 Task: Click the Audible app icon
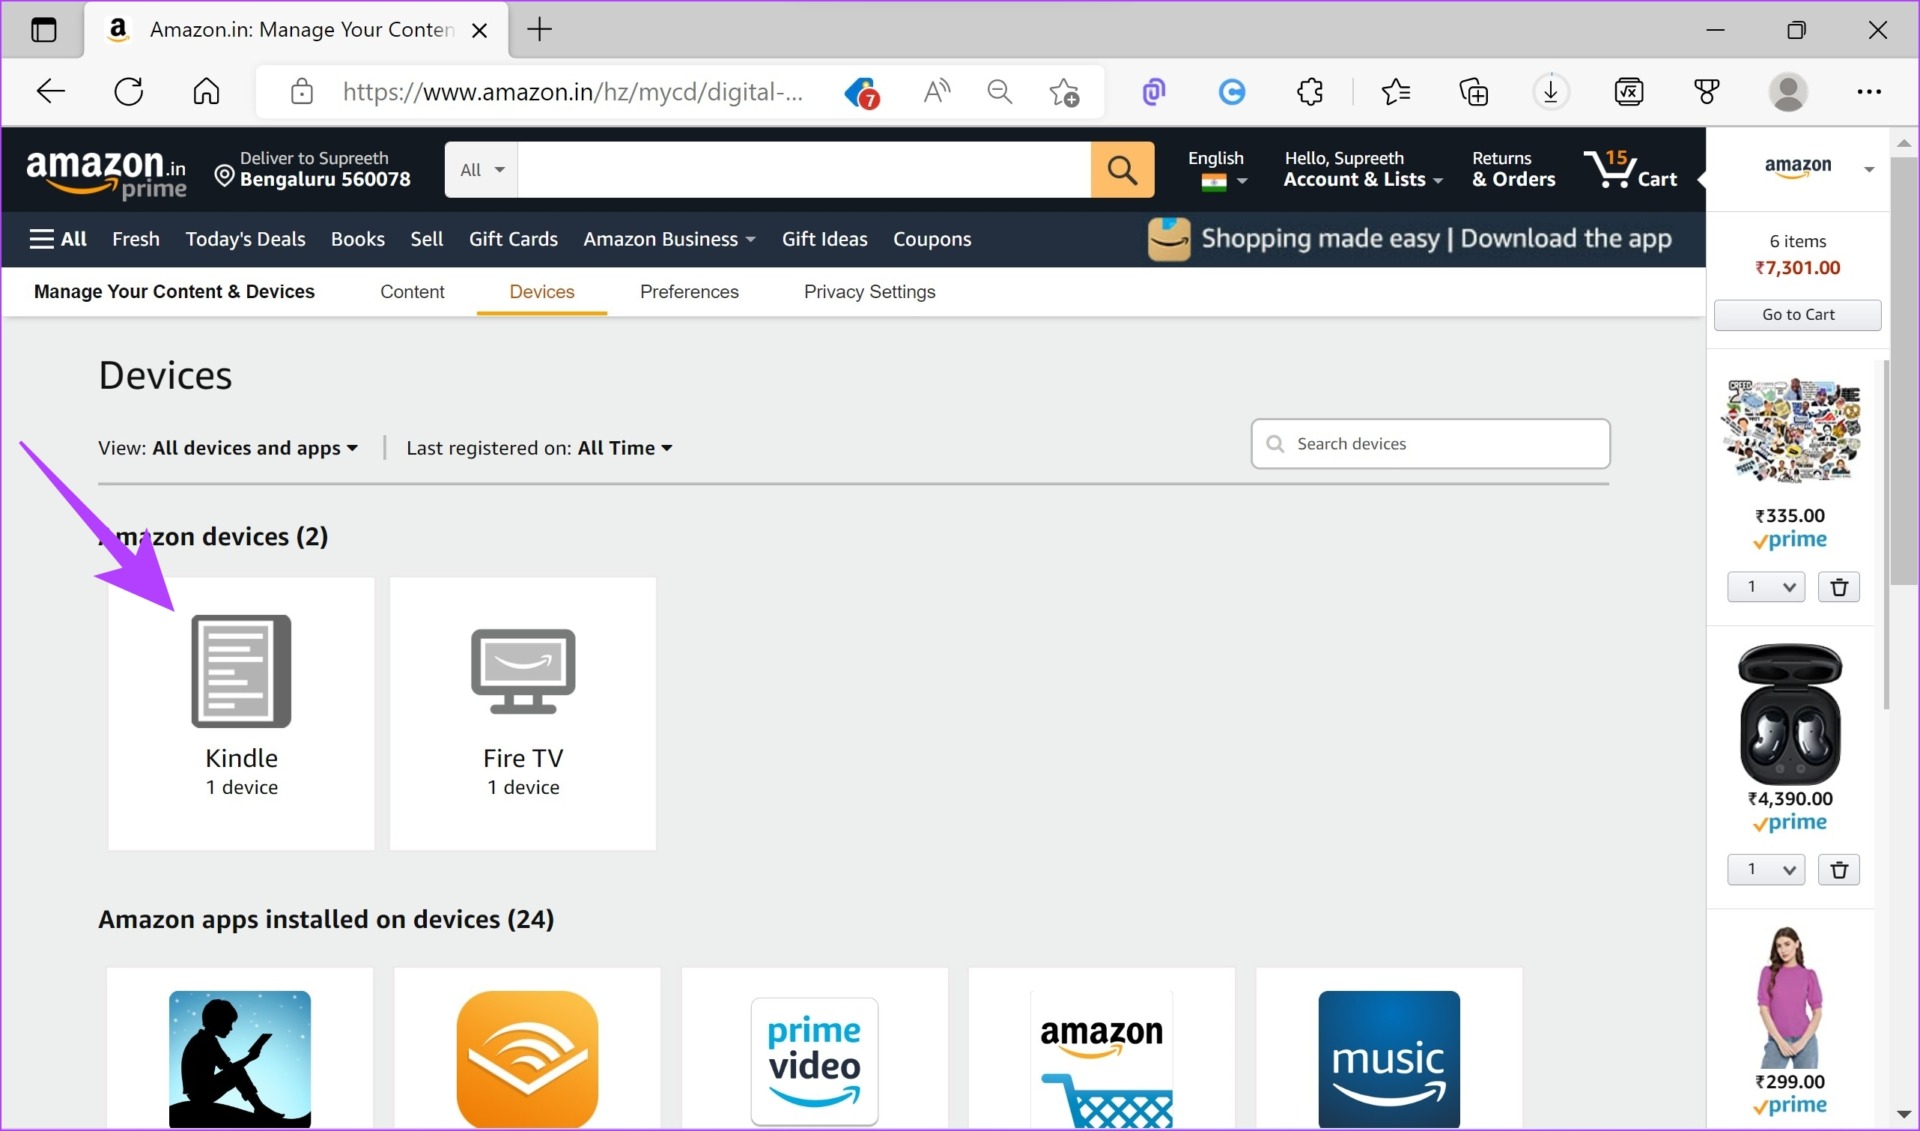(x=527, y=1060)
